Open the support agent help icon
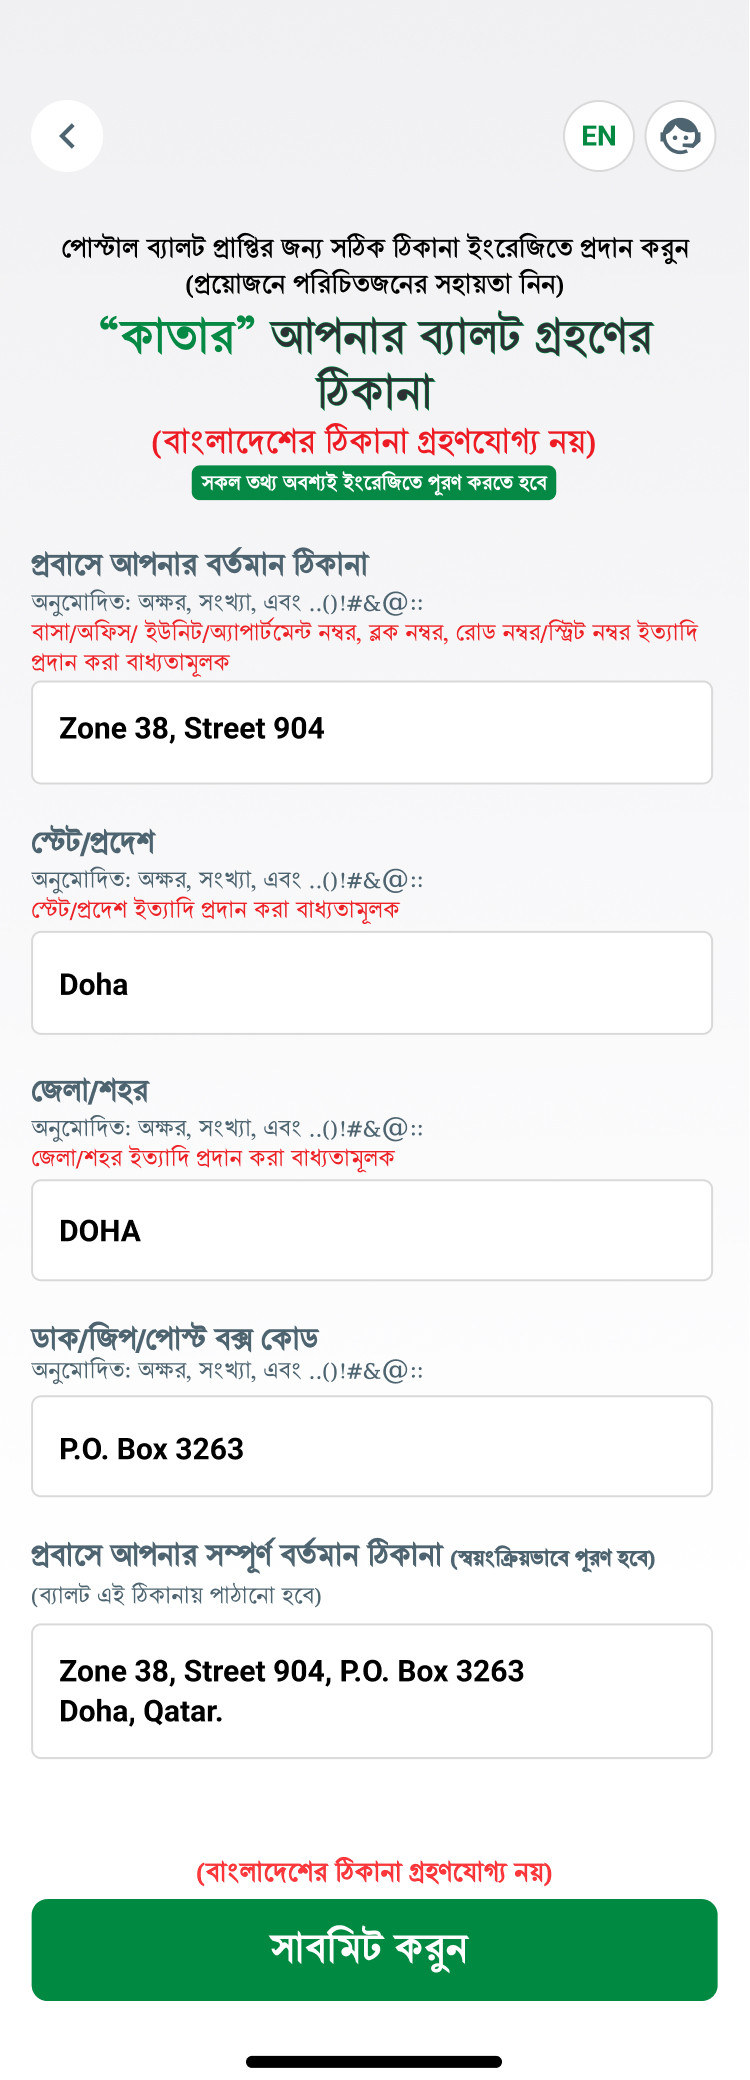Screen dimensions: 750x2080 [680, 136]
